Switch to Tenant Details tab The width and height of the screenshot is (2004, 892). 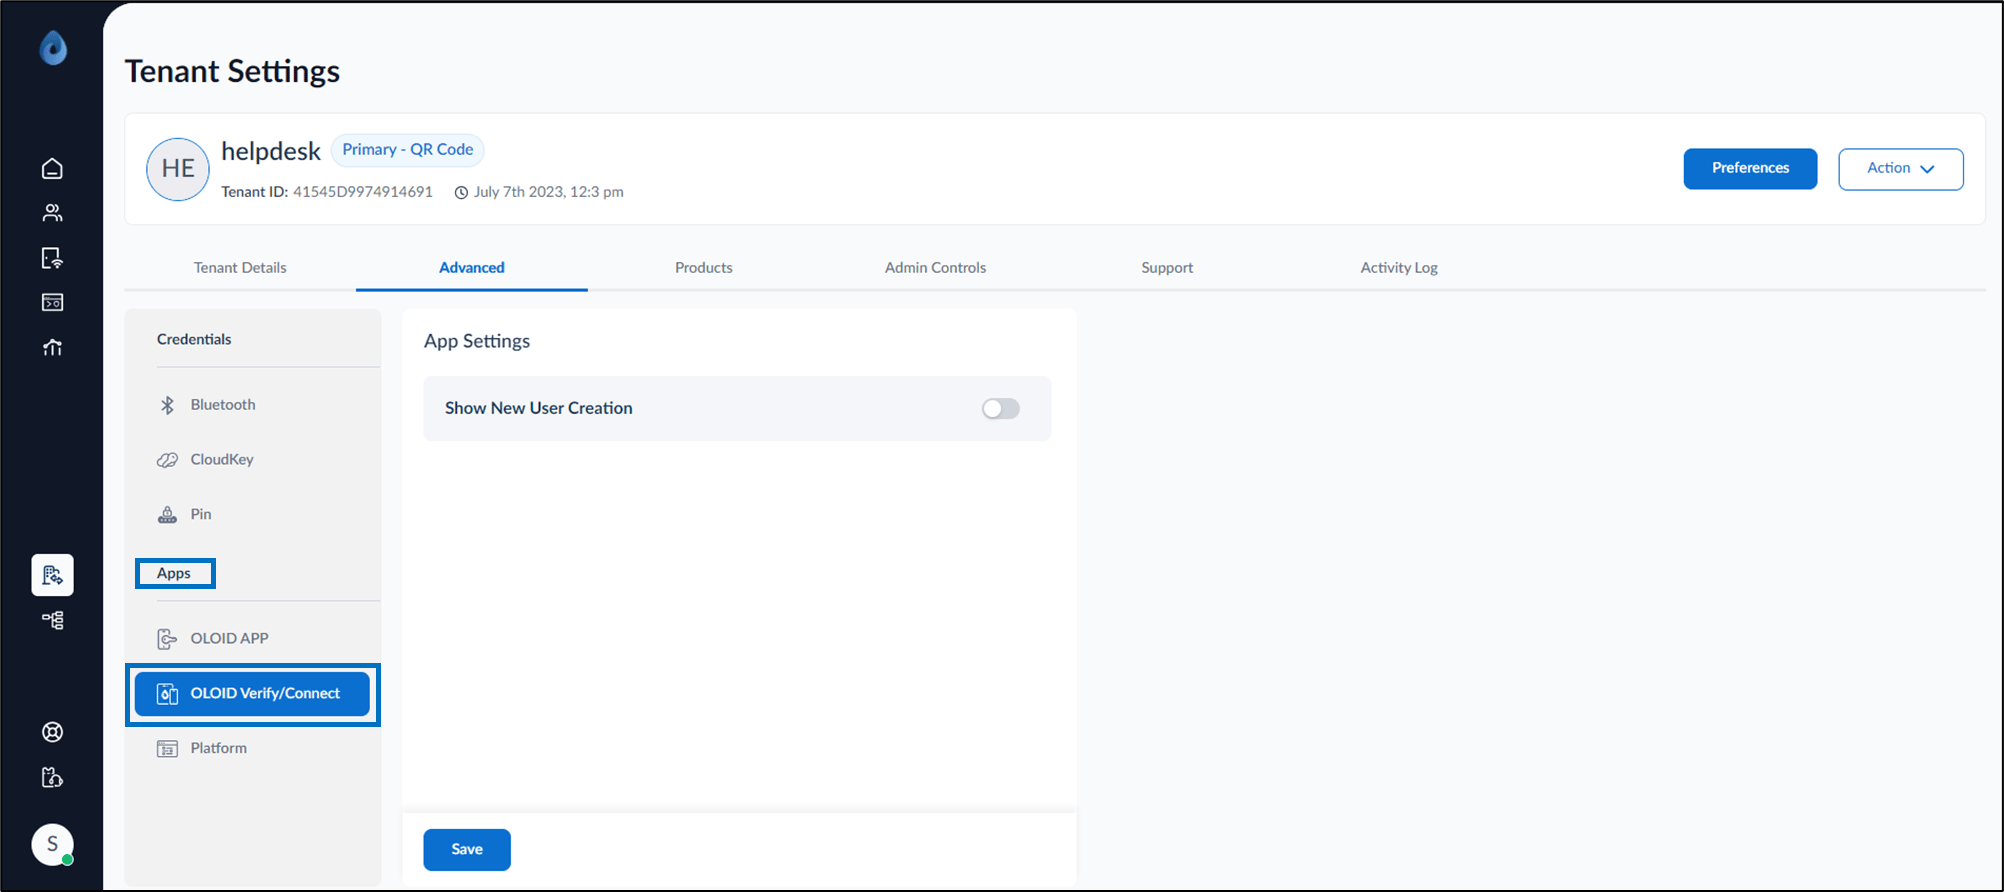click(x=240, y=268)
